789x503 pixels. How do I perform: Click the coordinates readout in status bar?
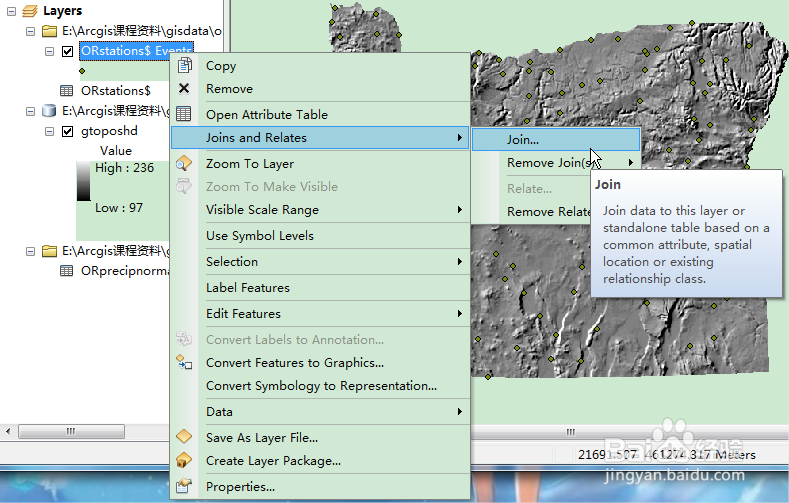[667, 455]
